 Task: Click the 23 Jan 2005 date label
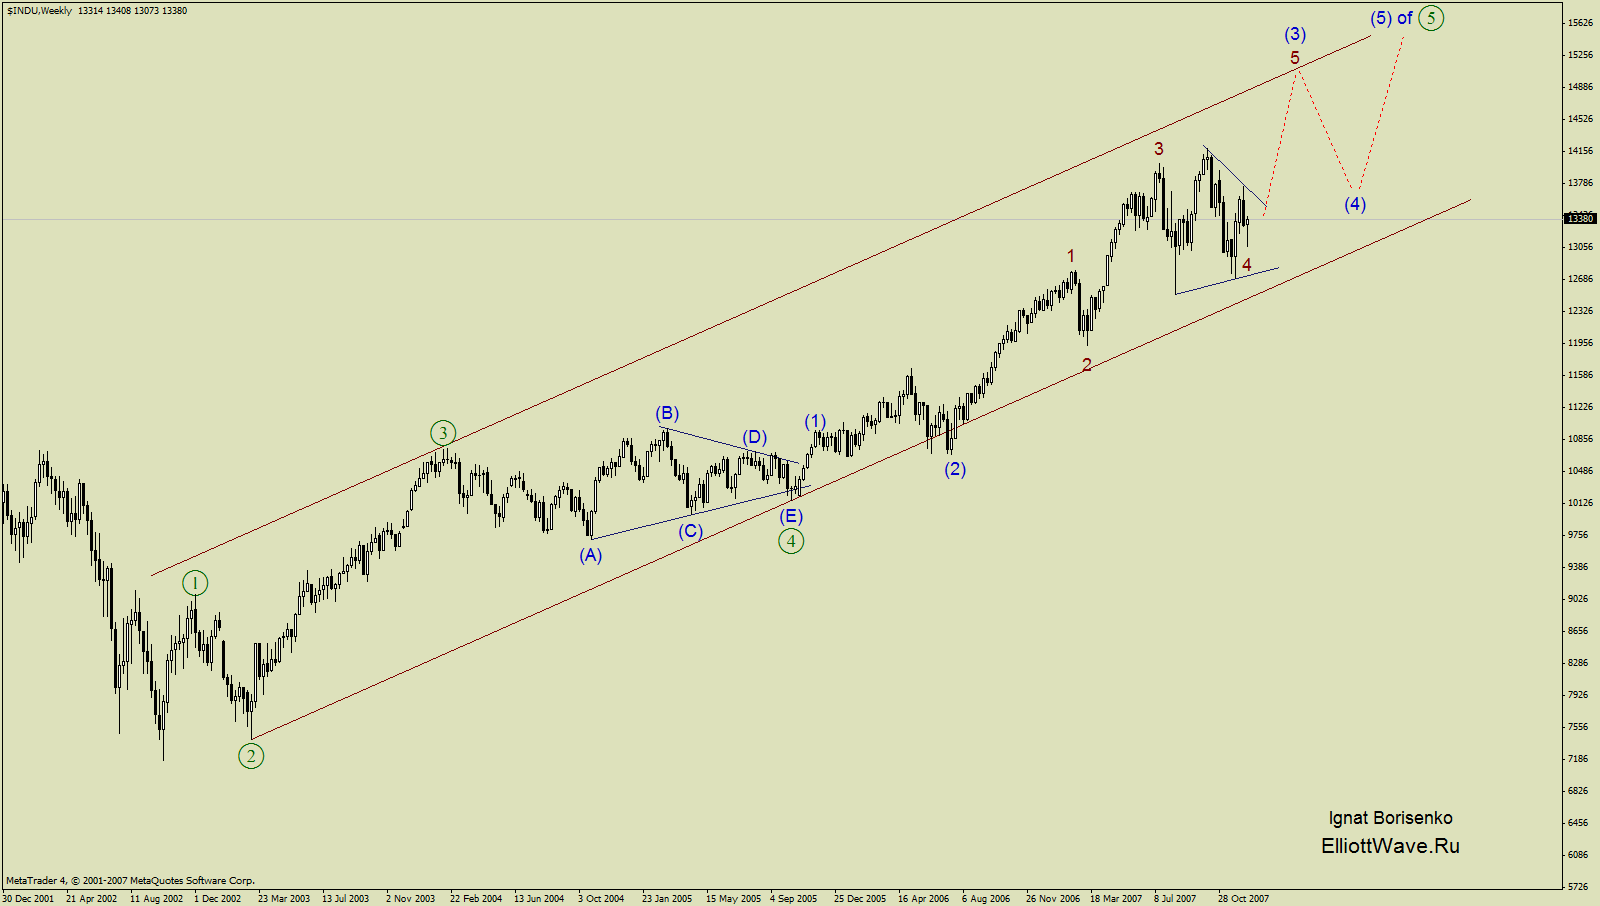pos(667,899)
